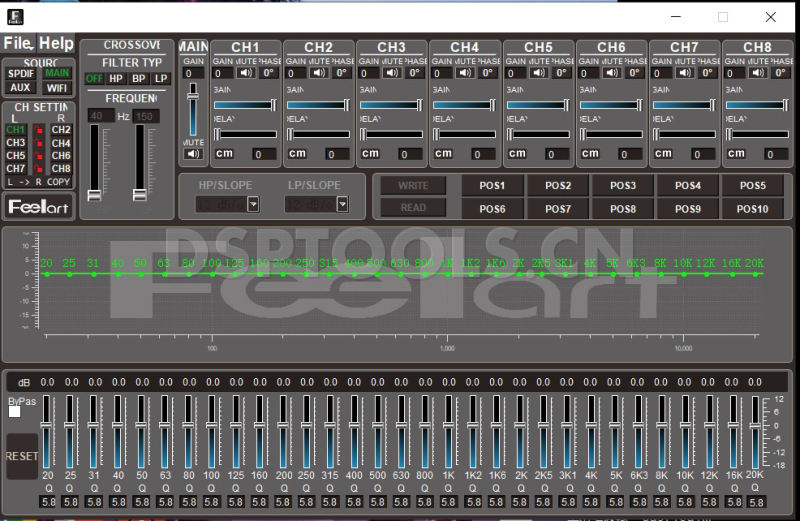This screenshot has height=521, width=800.
Task: Click the MAIN gain vertical slider
Action: (x=193, y=110)
